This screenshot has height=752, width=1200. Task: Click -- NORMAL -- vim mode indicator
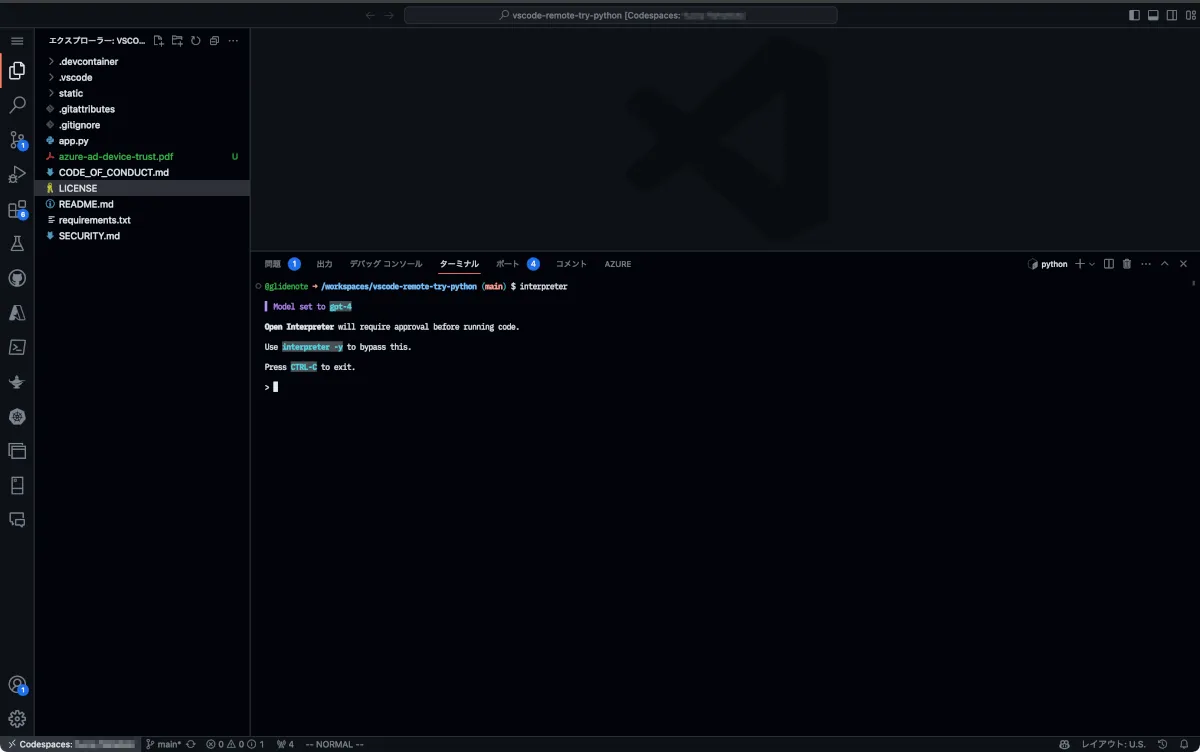tap(334, 744)
